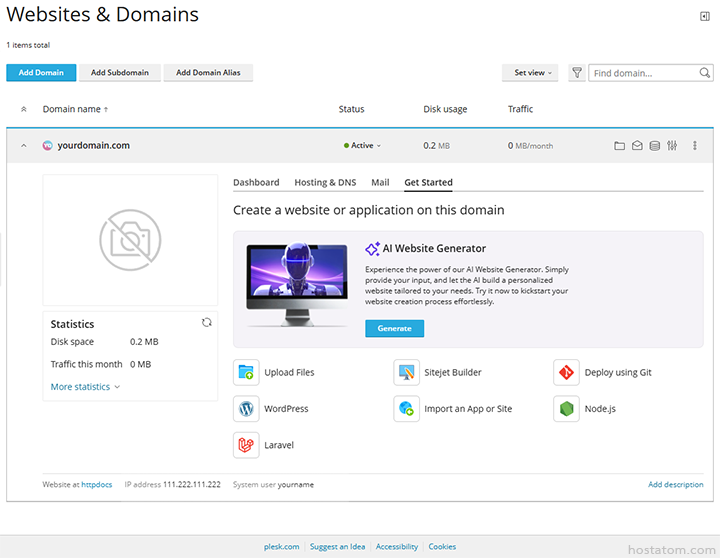The width and height of the screenshot is (720, 558).
Task: Open the file manager folder icon
Action: pos(620,146)
